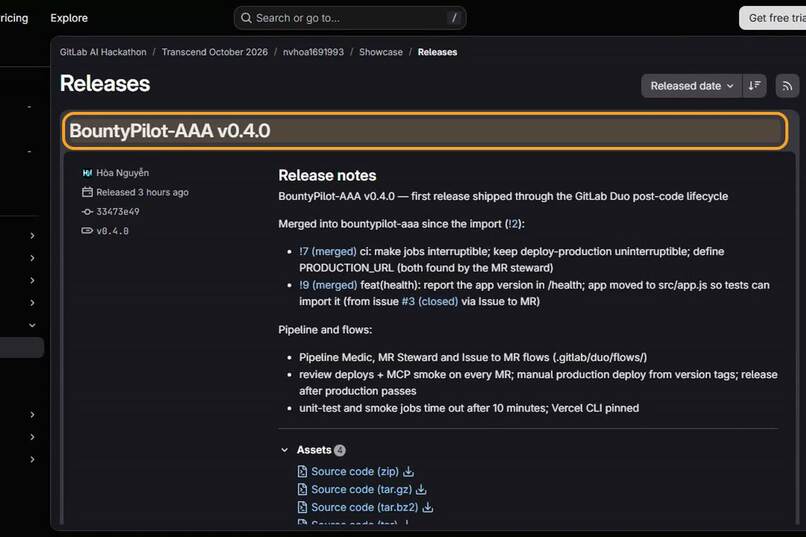The height and width of the screenshot is (537, 806).
Task: Open merge request !7 (merged) link
Action: 327,251
